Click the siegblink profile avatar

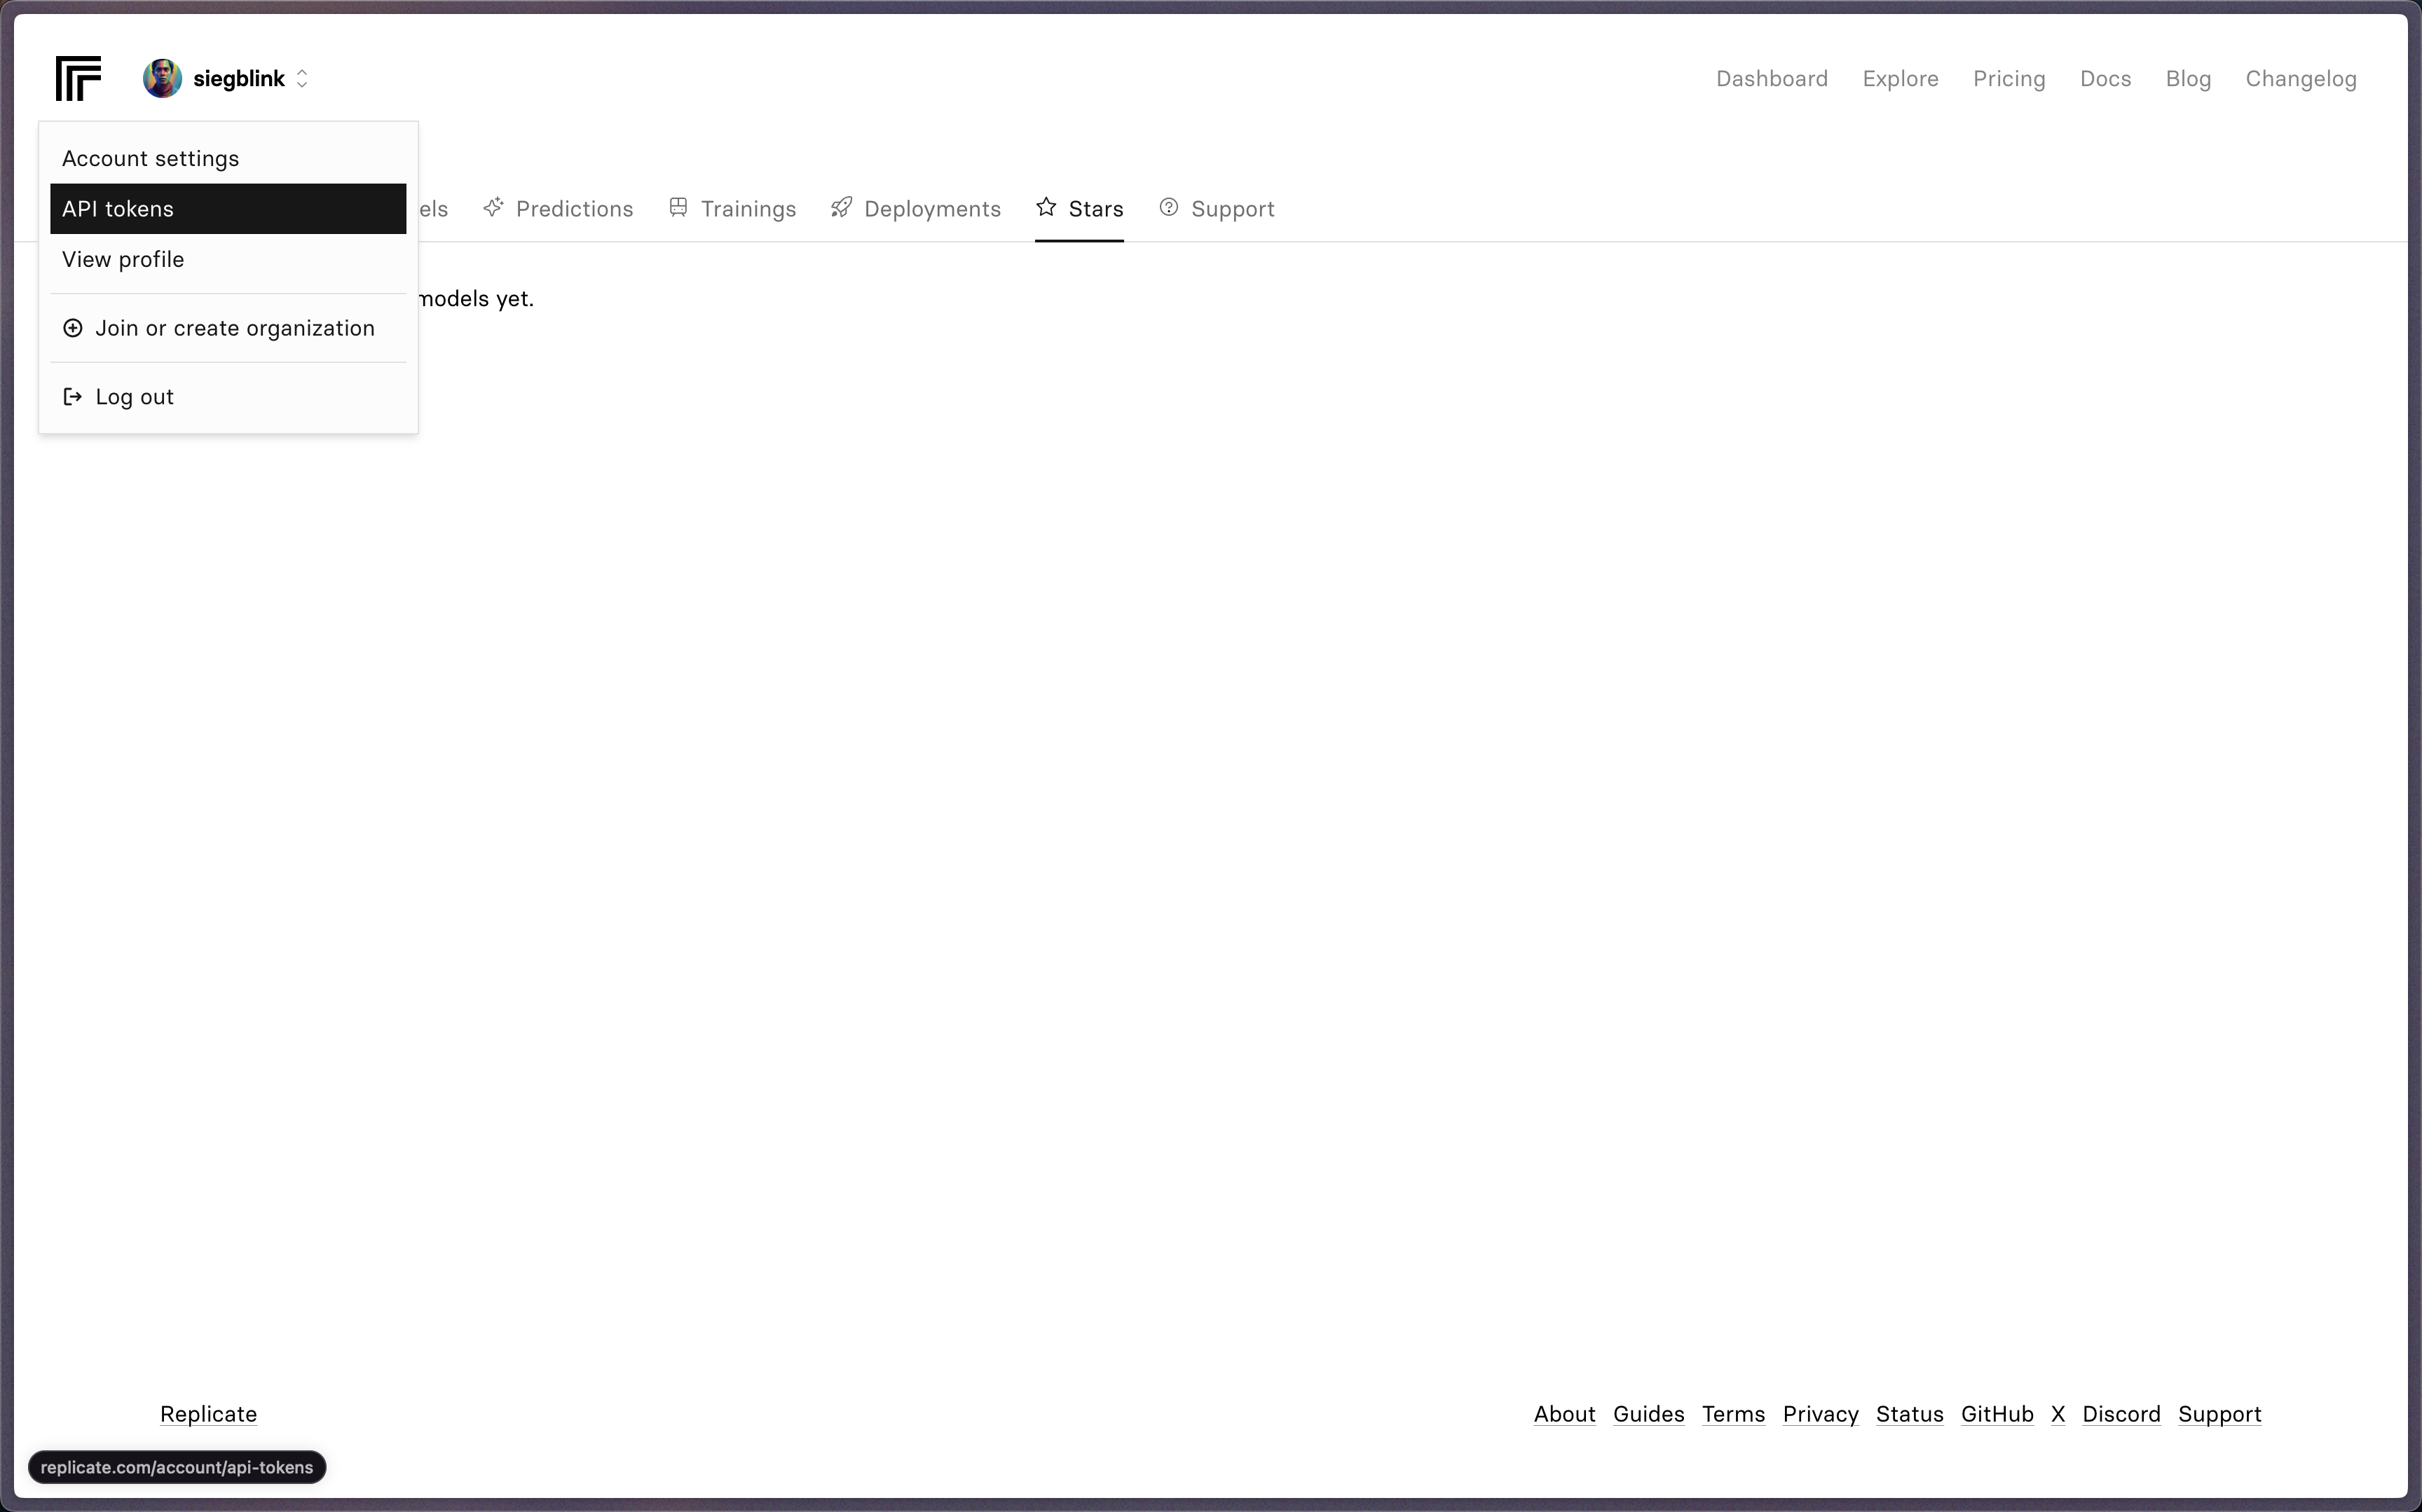[161, 78]
